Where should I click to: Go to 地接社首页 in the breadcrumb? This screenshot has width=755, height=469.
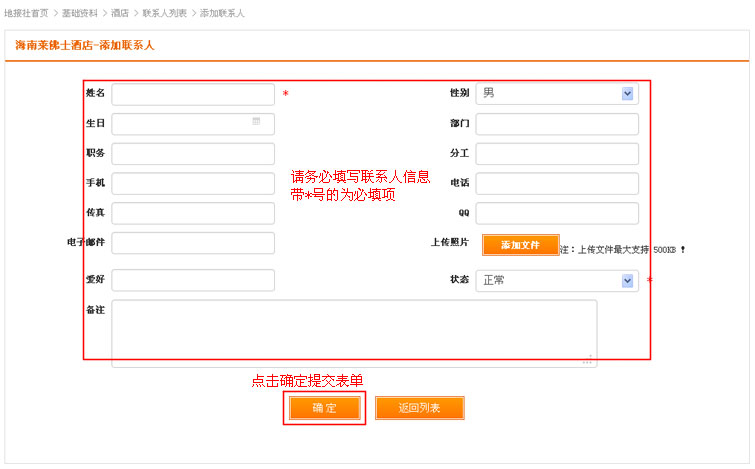point(26,13)
